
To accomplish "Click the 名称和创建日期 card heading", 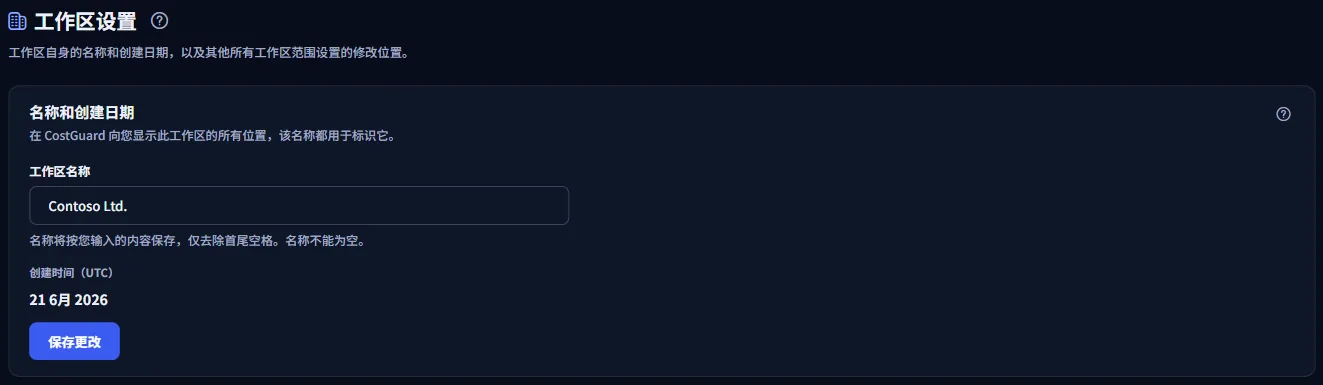I will 82,112.
